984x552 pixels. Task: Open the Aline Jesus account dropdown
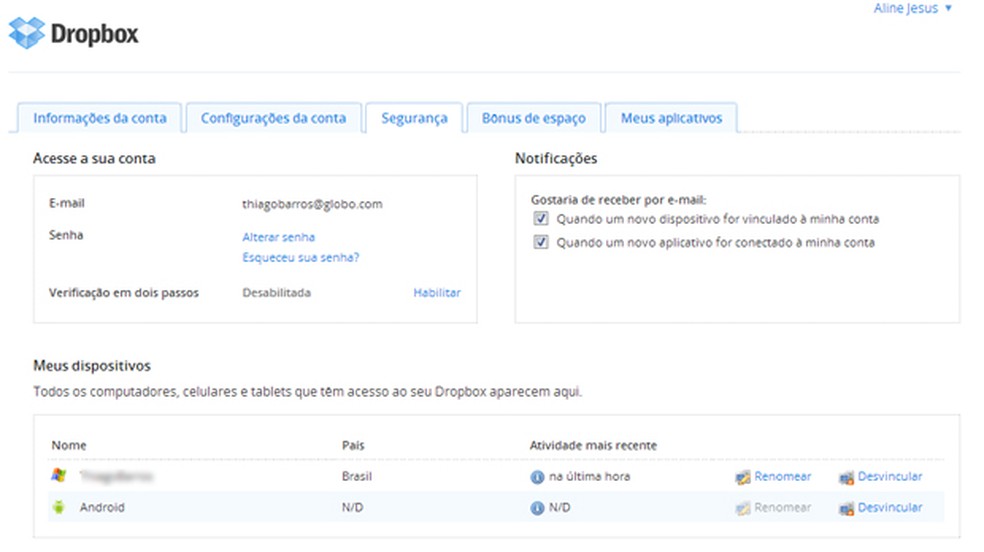click(912, 8)
